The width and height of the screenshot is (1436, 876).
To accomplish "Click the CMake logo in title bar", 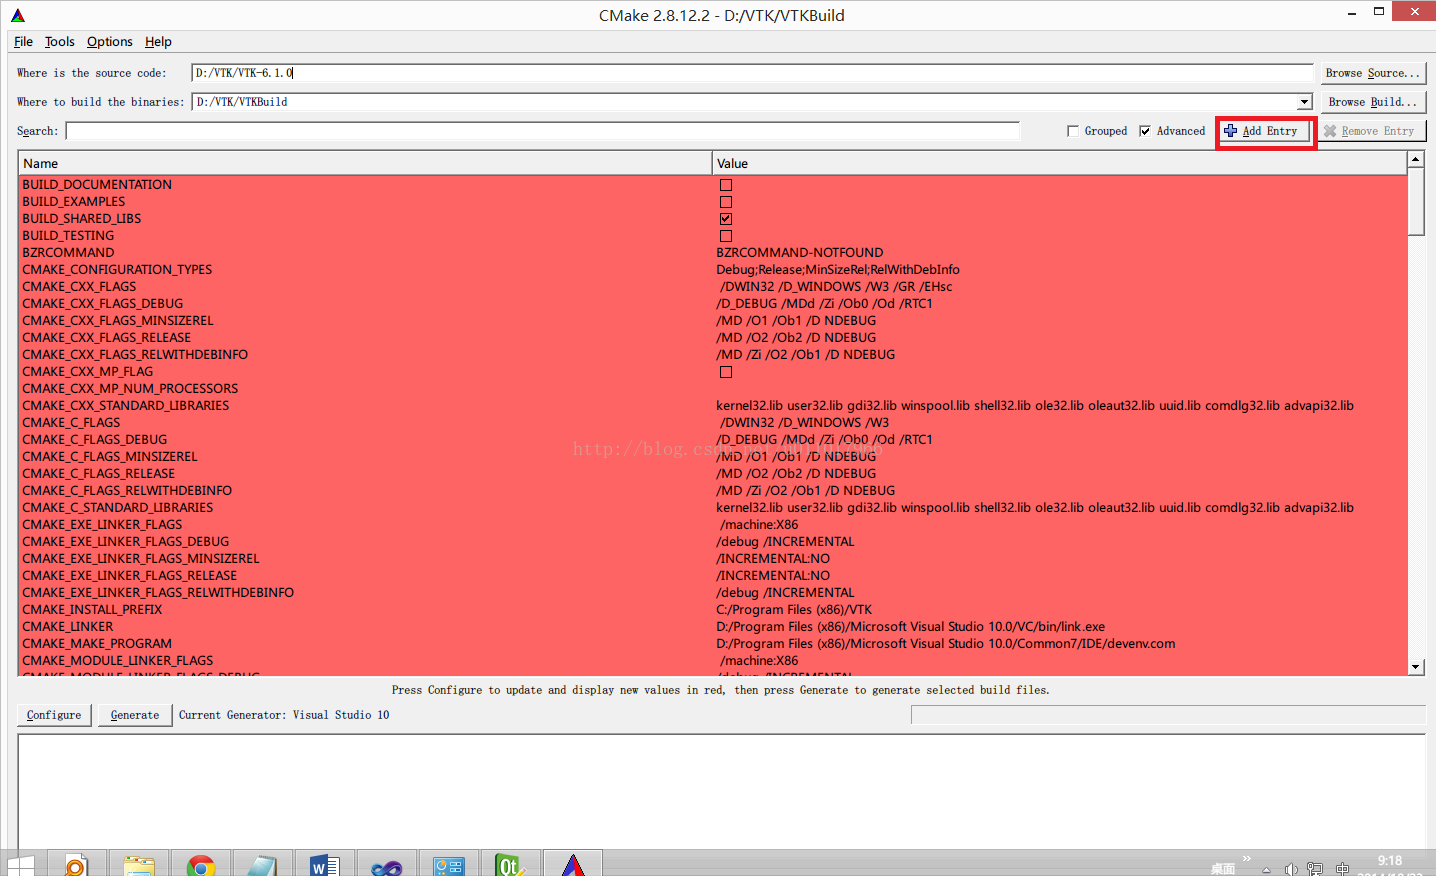I will pyautogui.click(x=18, y=15).
